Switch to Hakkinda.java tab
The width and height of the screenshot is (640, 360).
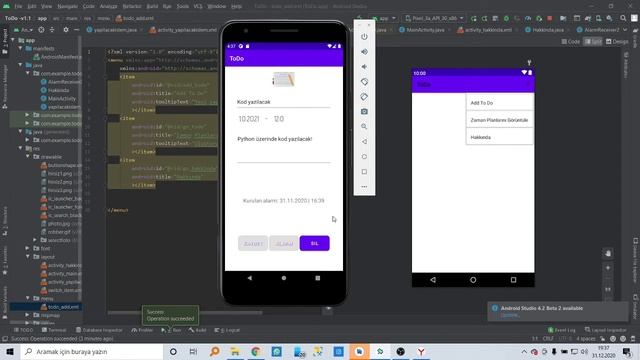(x=545, y=30)
